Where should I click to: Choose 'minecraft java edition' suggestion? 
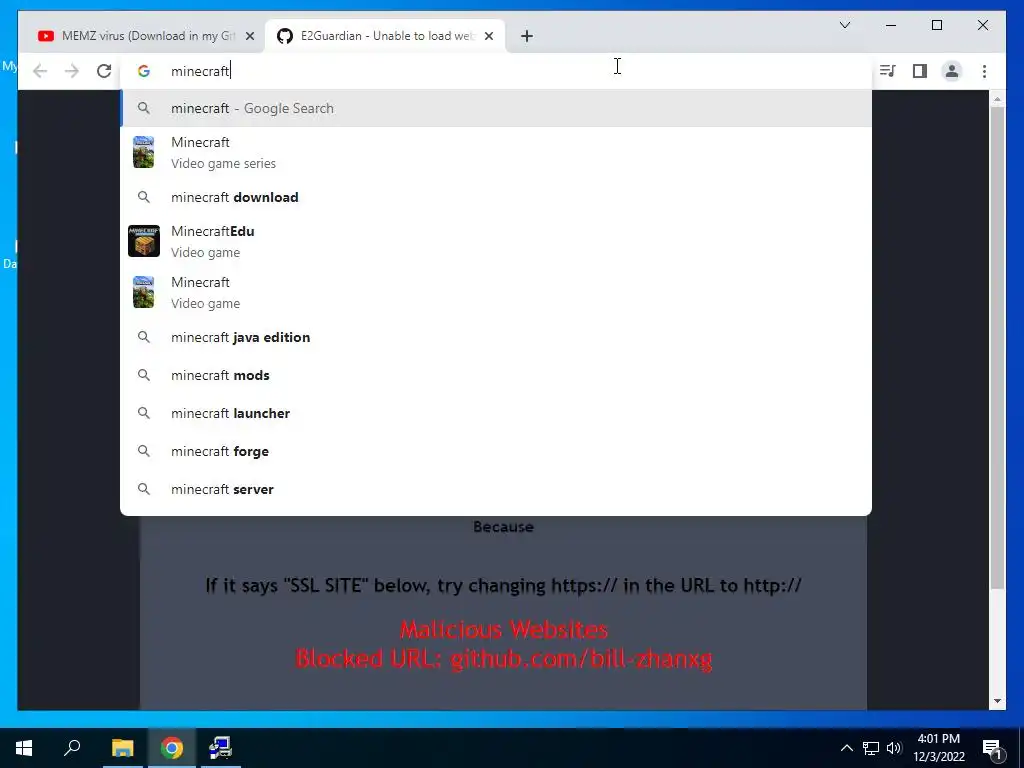click(496, 338)
